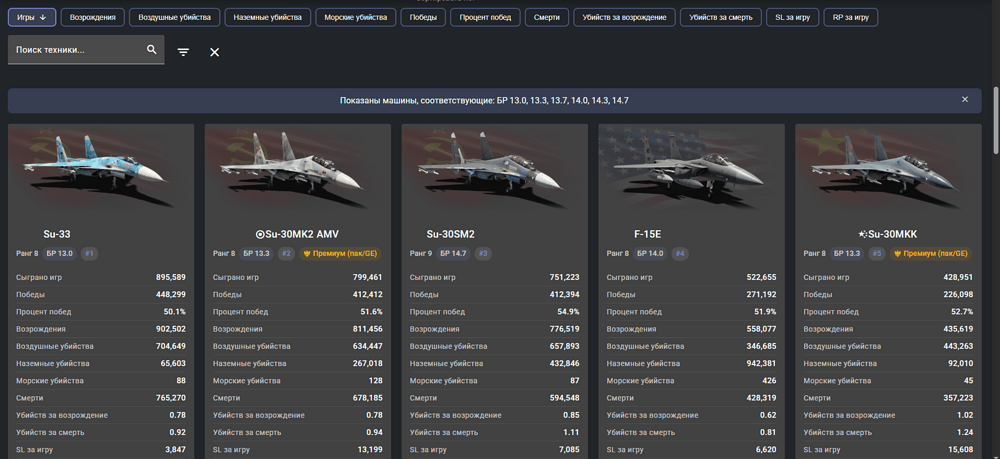Select the SL за игру sort chip
Screen dimensions: 1000x459
793,17
